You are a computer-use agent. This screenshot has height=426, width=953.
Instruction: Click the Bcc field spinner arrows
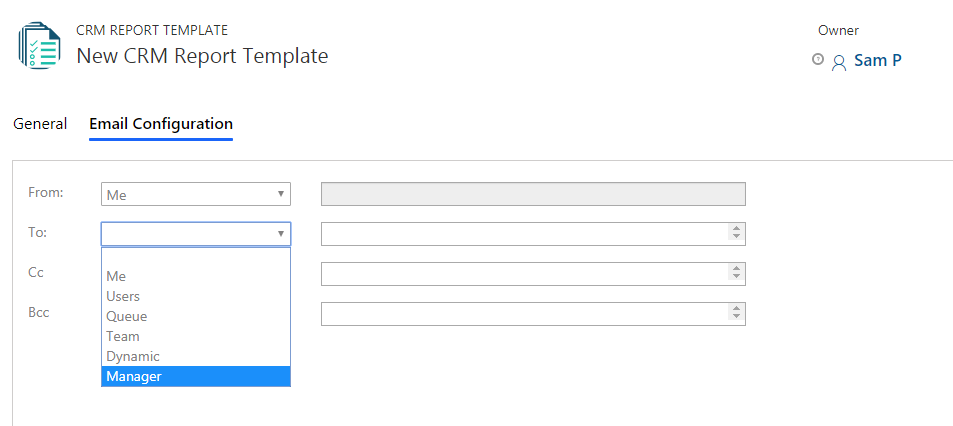tap(736, 314)
